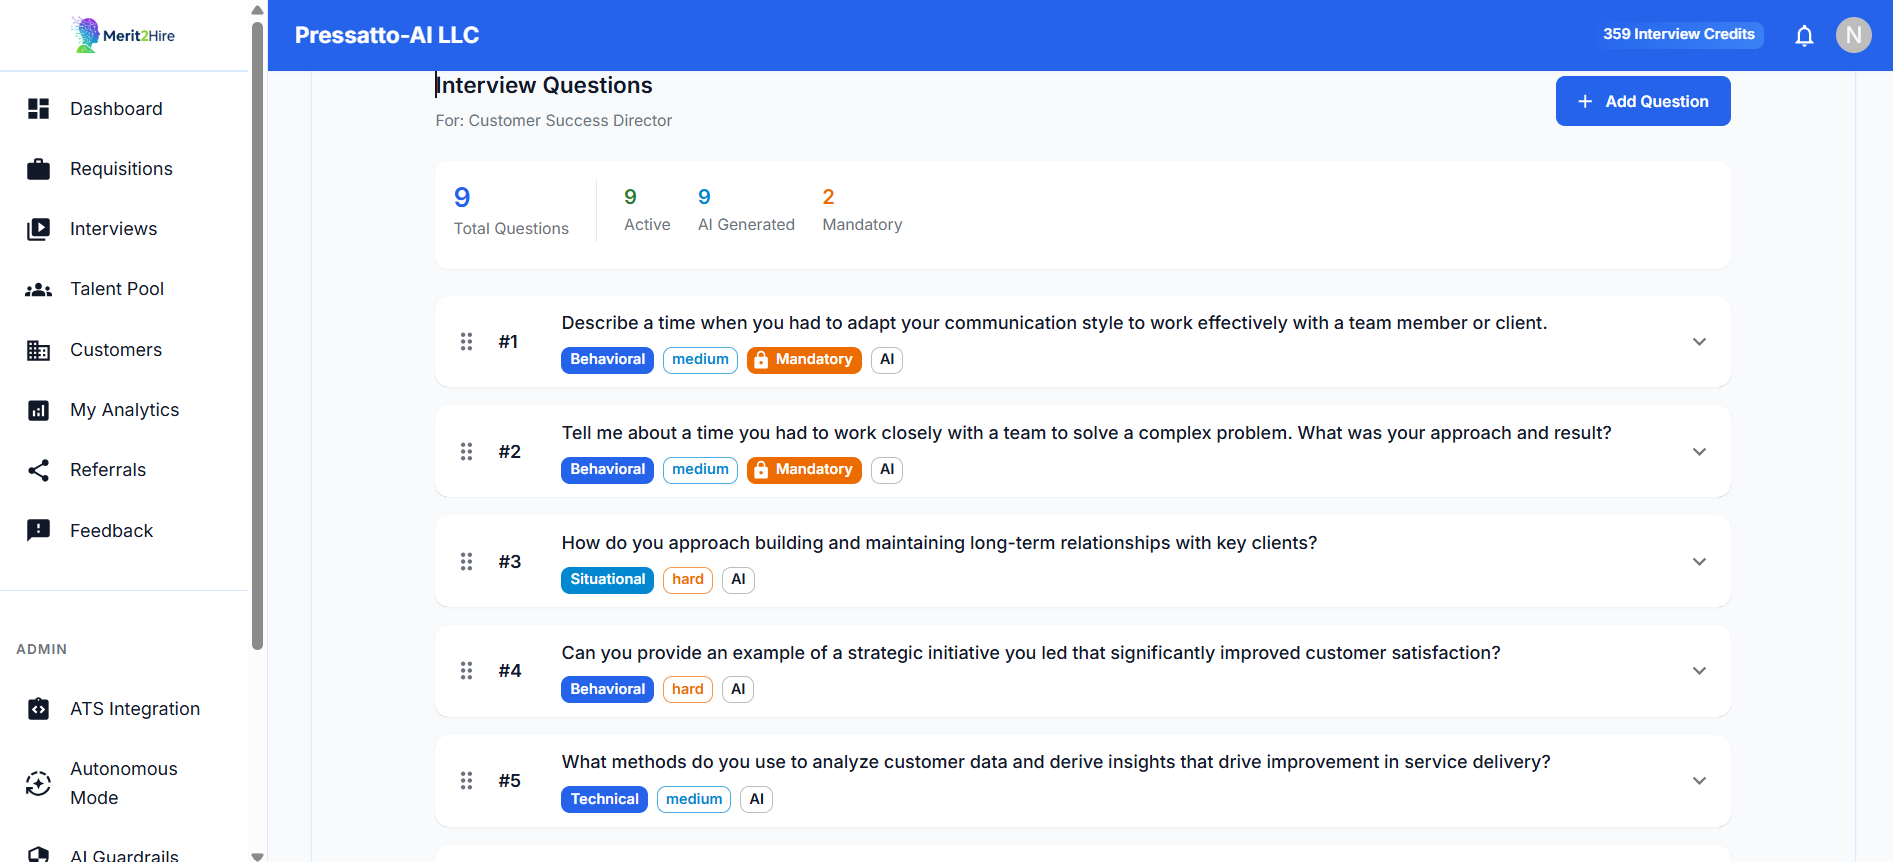Open the Dashboard sidebar icon
This screenshot has height=862, width=1893.
pyautogui.click(x=38, y=108)
